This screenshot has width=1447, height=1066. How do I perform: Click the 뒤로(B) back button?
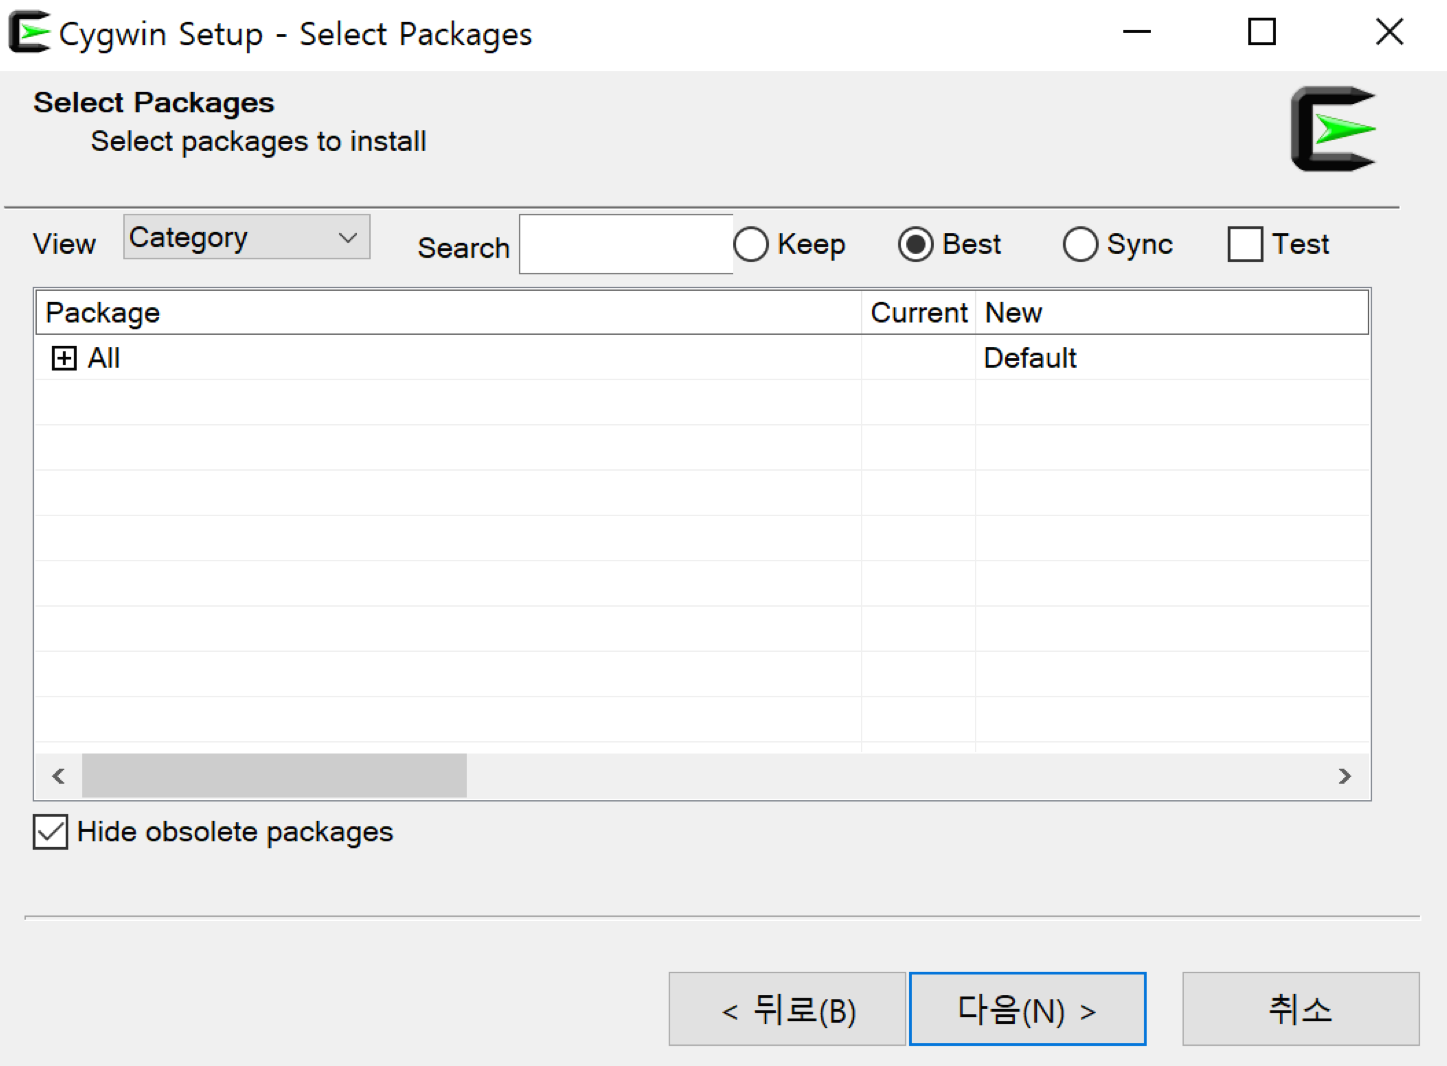(x=787, y=1009)
